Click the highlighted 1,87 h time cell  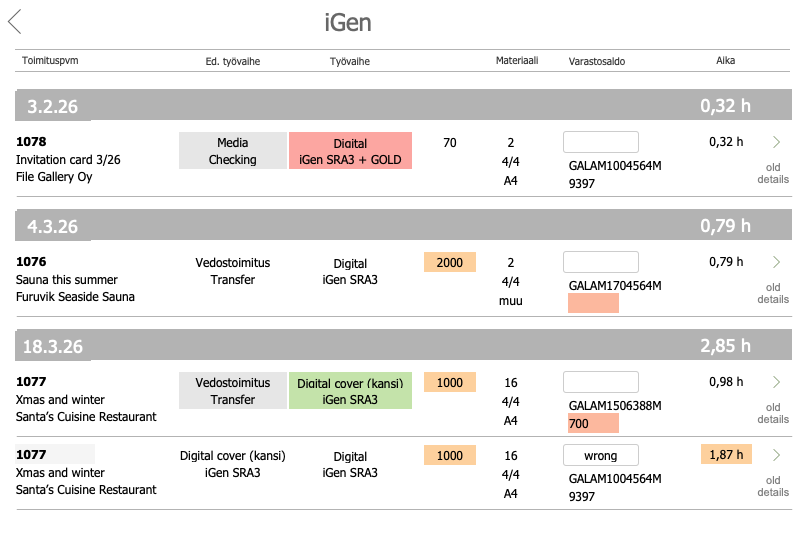[x=726, y=455]
